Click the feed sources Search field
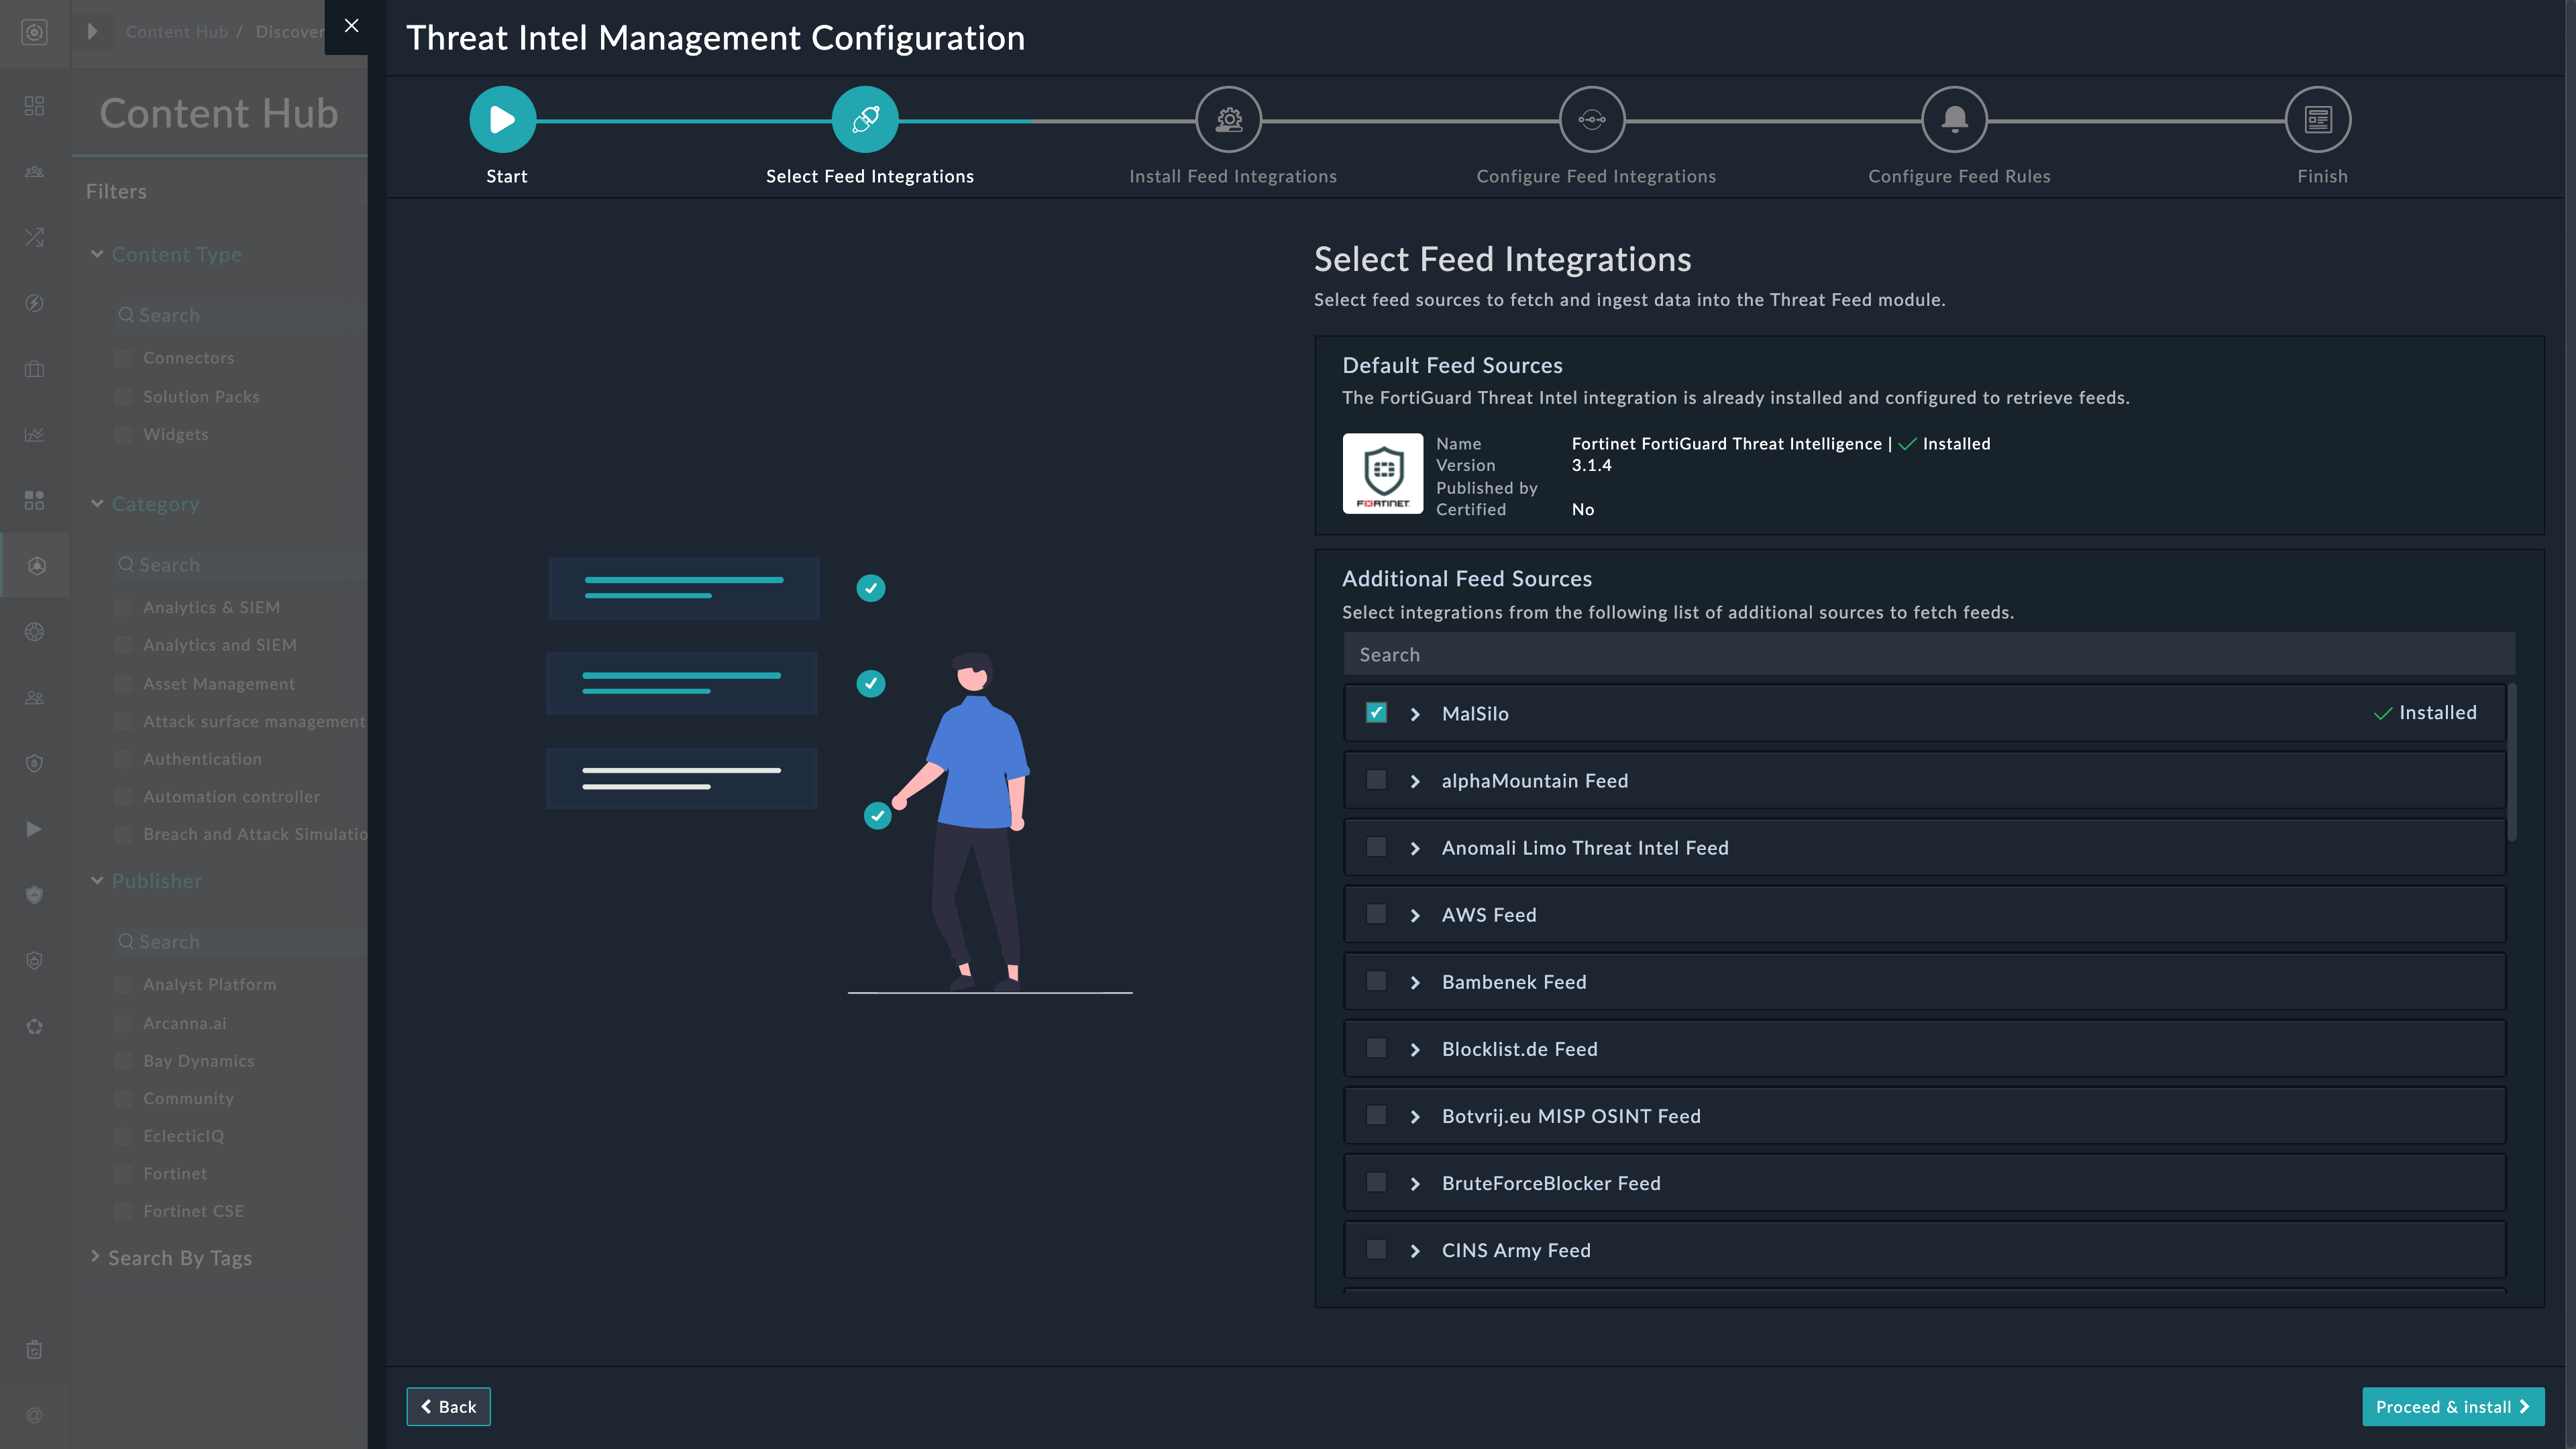 (x=1927, y=654)
